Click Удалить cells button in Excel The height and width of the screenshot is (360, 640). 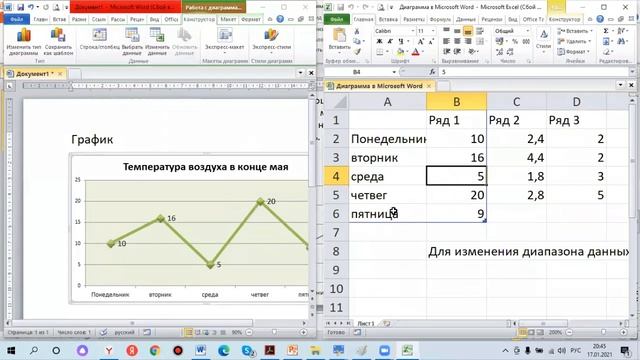pyautogui.click(x=574, y=41)
